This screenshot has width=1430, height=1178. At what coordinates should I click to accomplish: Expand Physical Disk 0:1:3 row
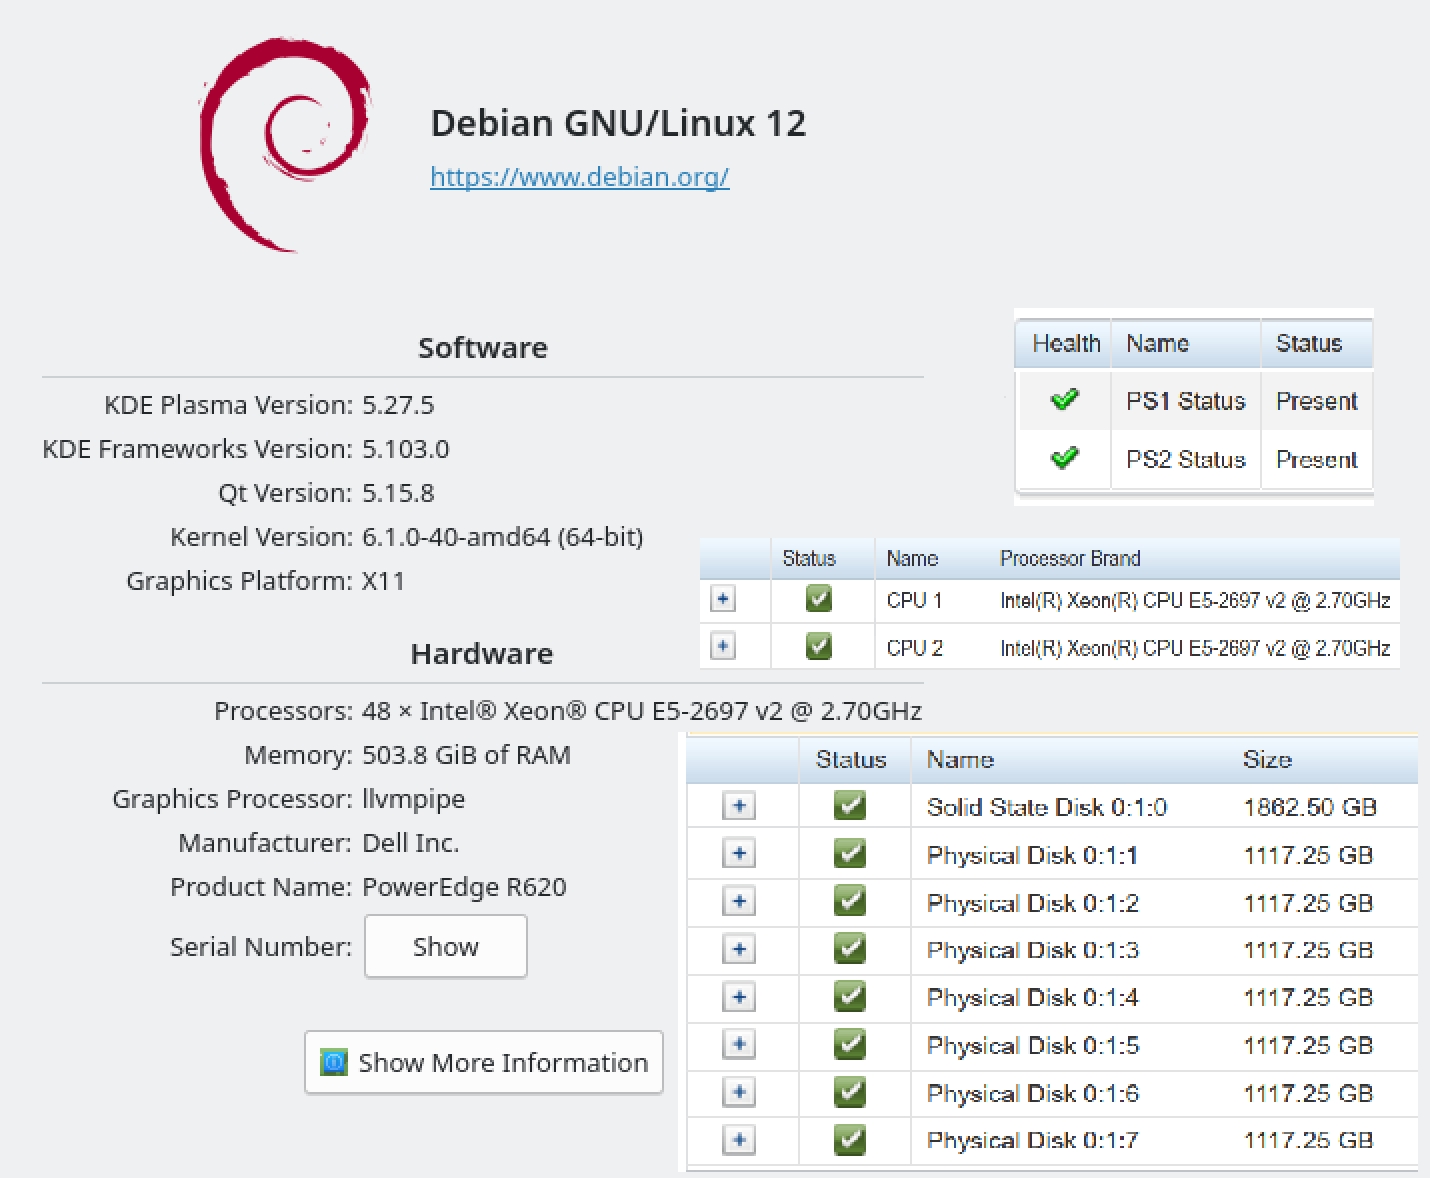coord(739,949)
